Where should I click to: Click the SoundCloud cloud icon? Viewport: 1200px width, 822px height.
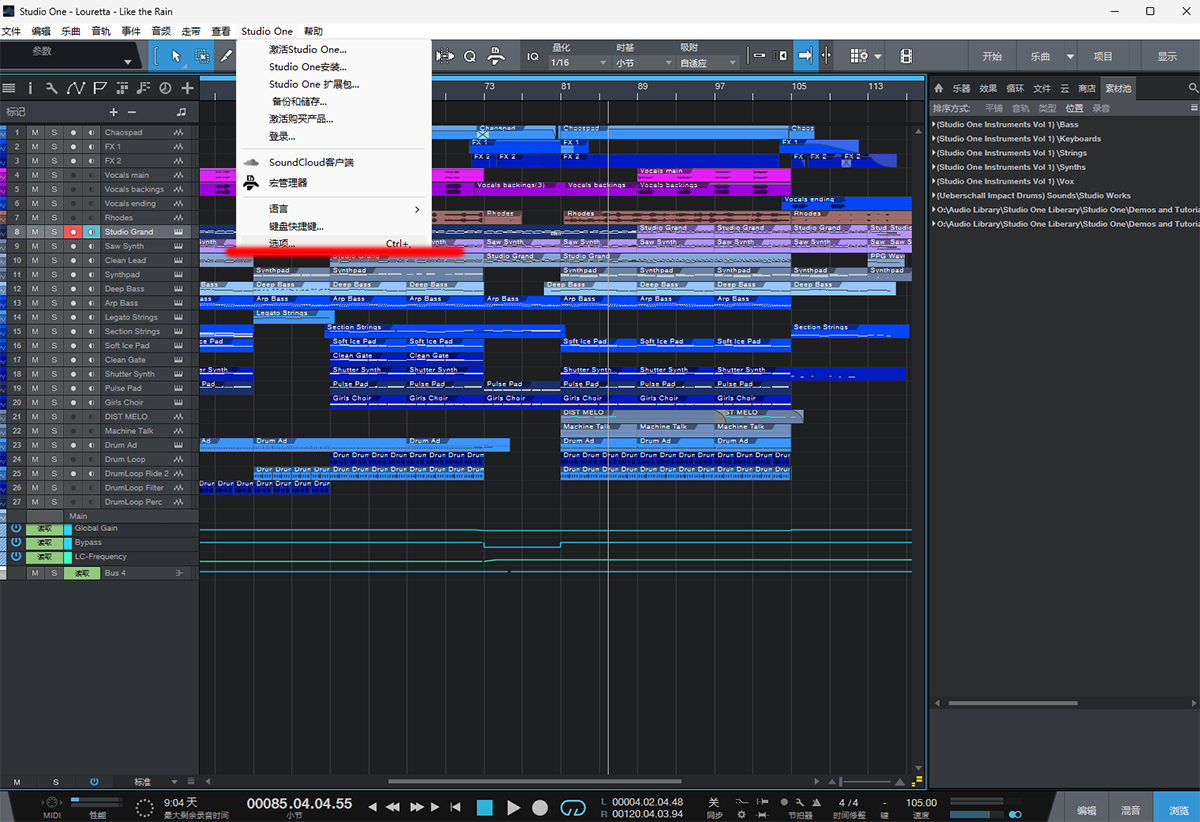(251, 162)
